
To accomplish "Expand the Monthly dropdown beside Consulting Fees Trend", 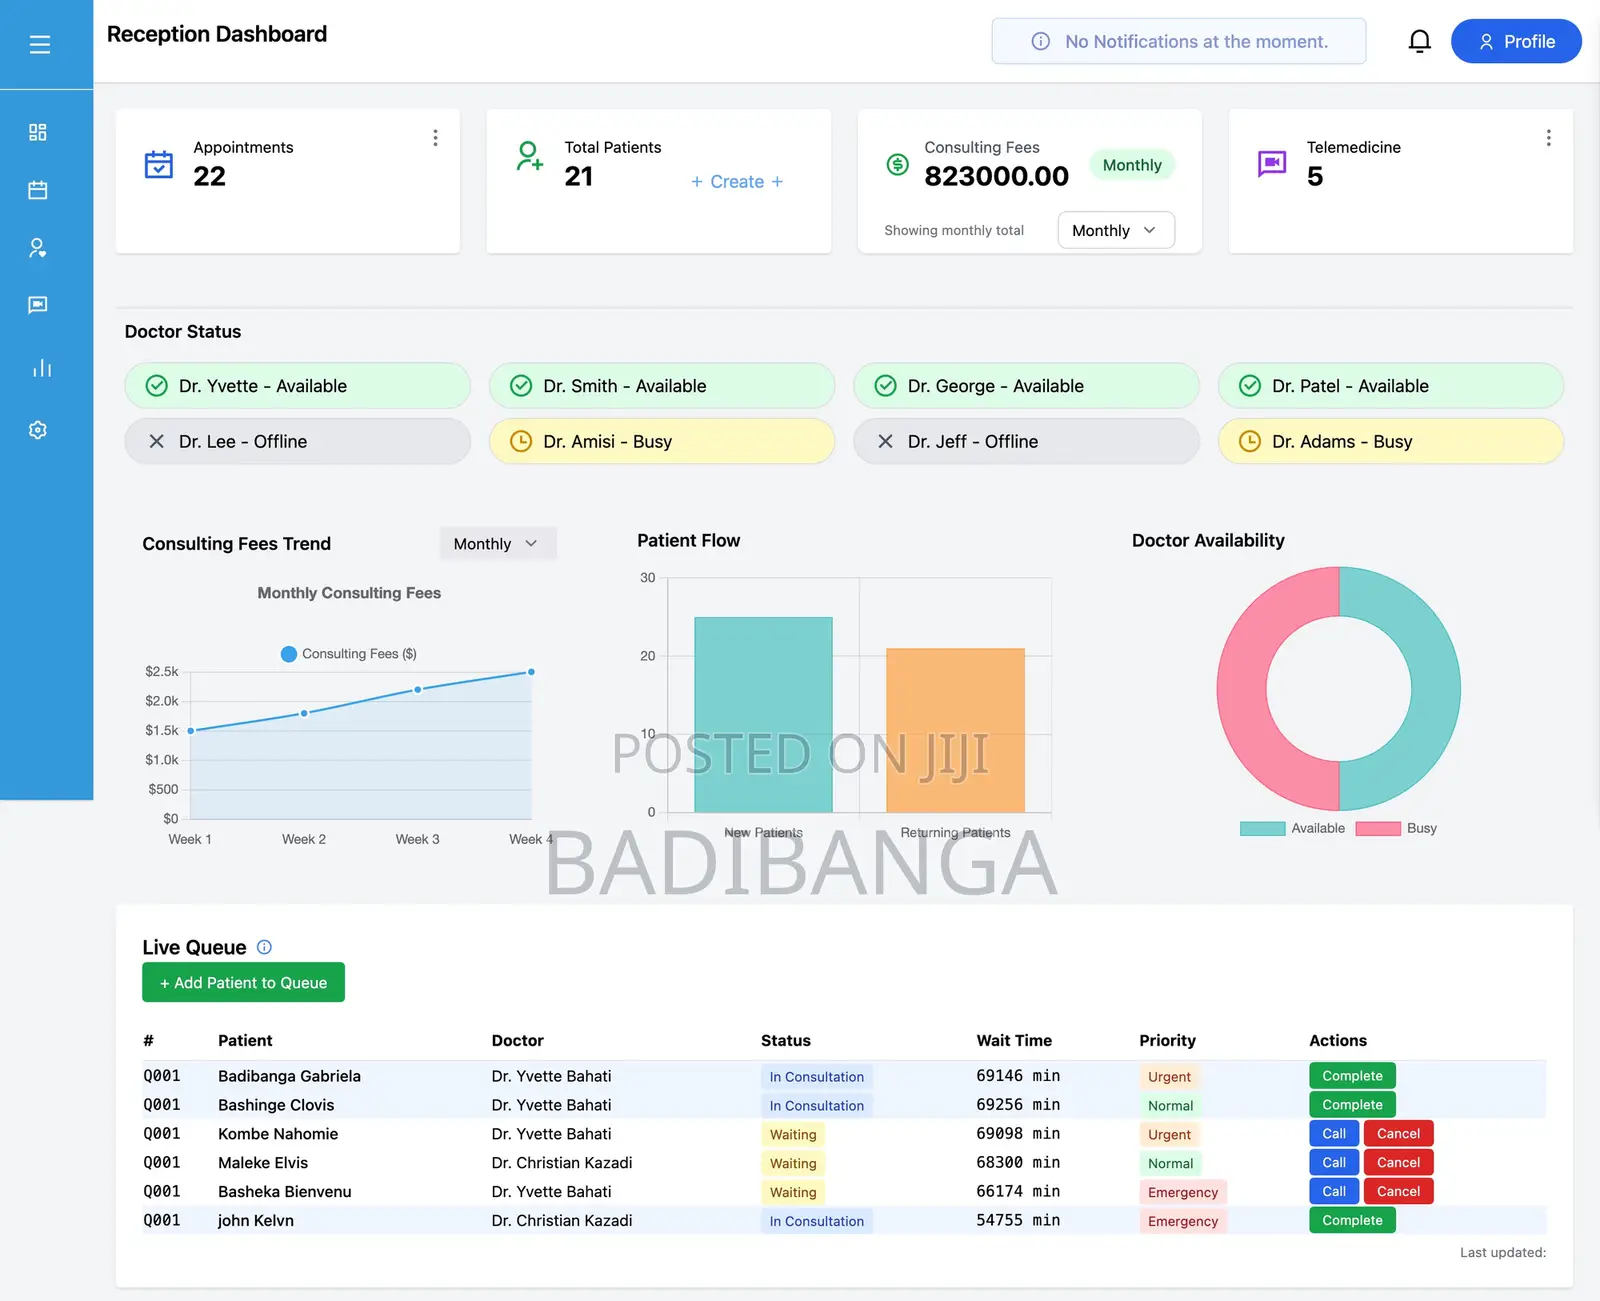I will pyautogui.click(x=497, y=544).
